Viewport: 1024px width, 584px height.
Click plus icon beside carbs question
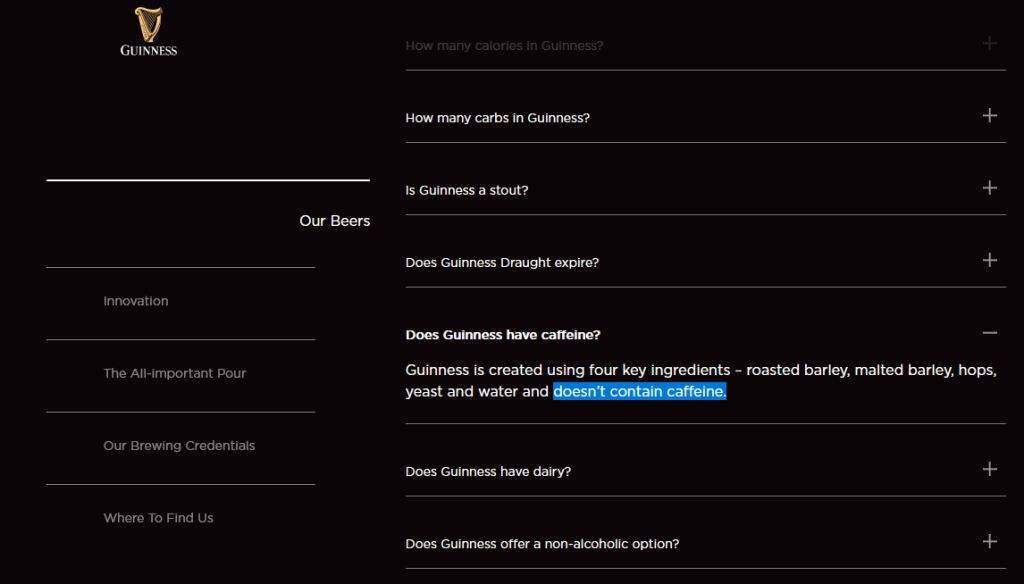pos(989,116)
